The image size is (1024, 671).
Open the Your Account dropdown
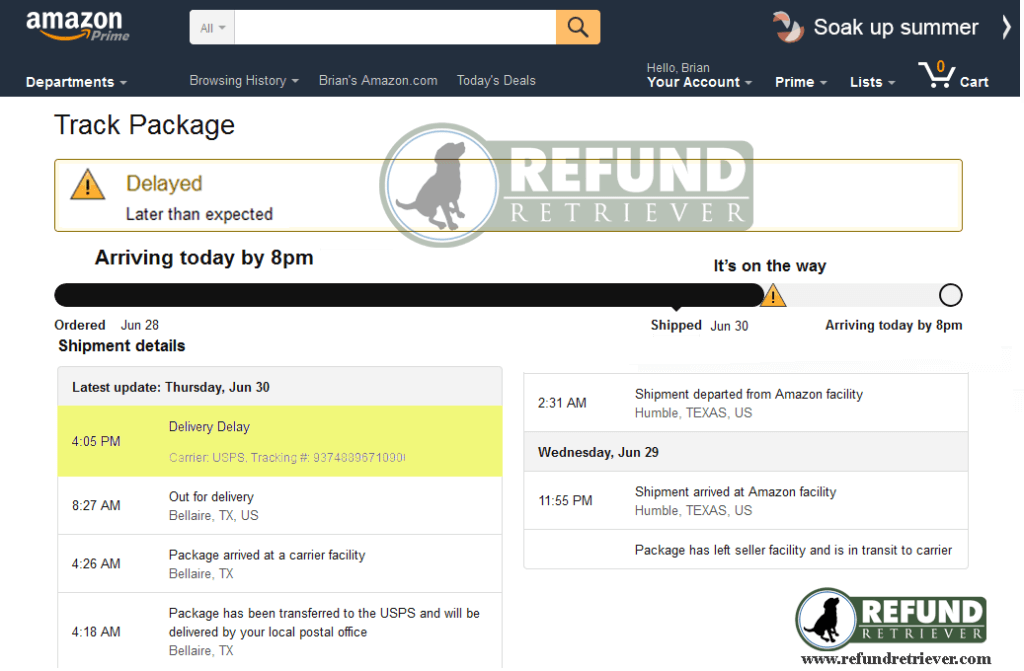(x=699, y=82)
